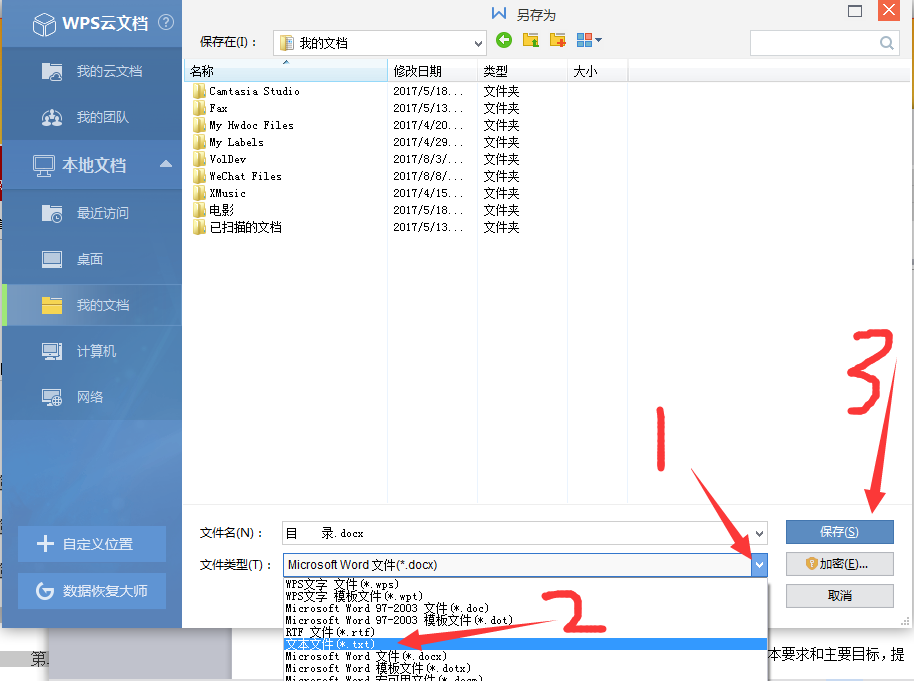
Task: Maximize the 另存为 dialog window
Action: (x=855, y=10)
